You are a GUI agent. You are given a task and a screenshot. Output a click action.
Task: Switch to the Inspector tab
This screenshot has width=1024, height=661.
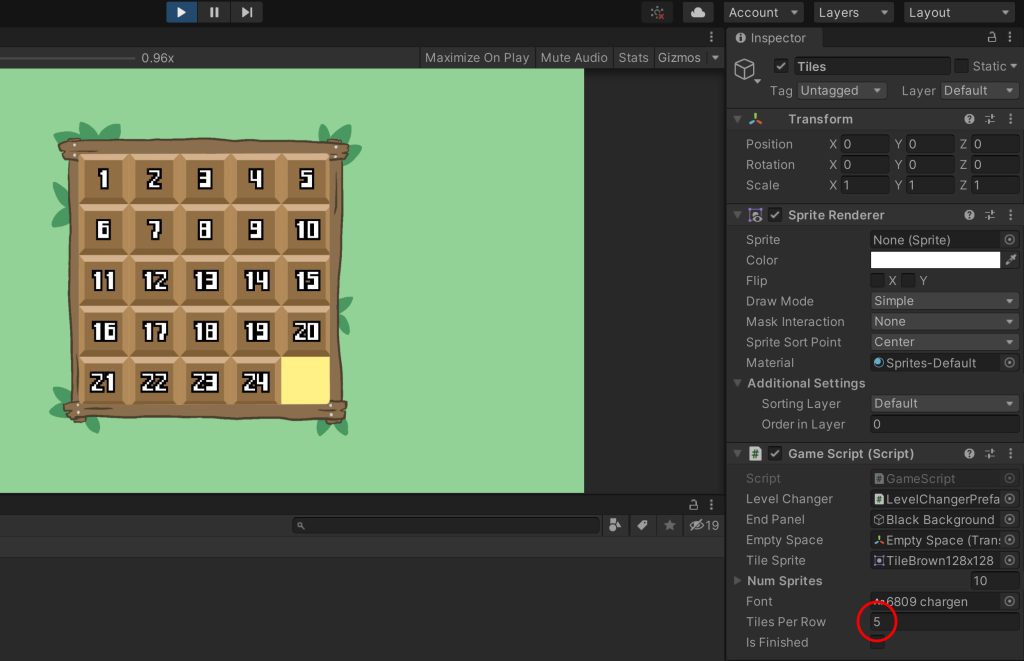tap(777, 38)
